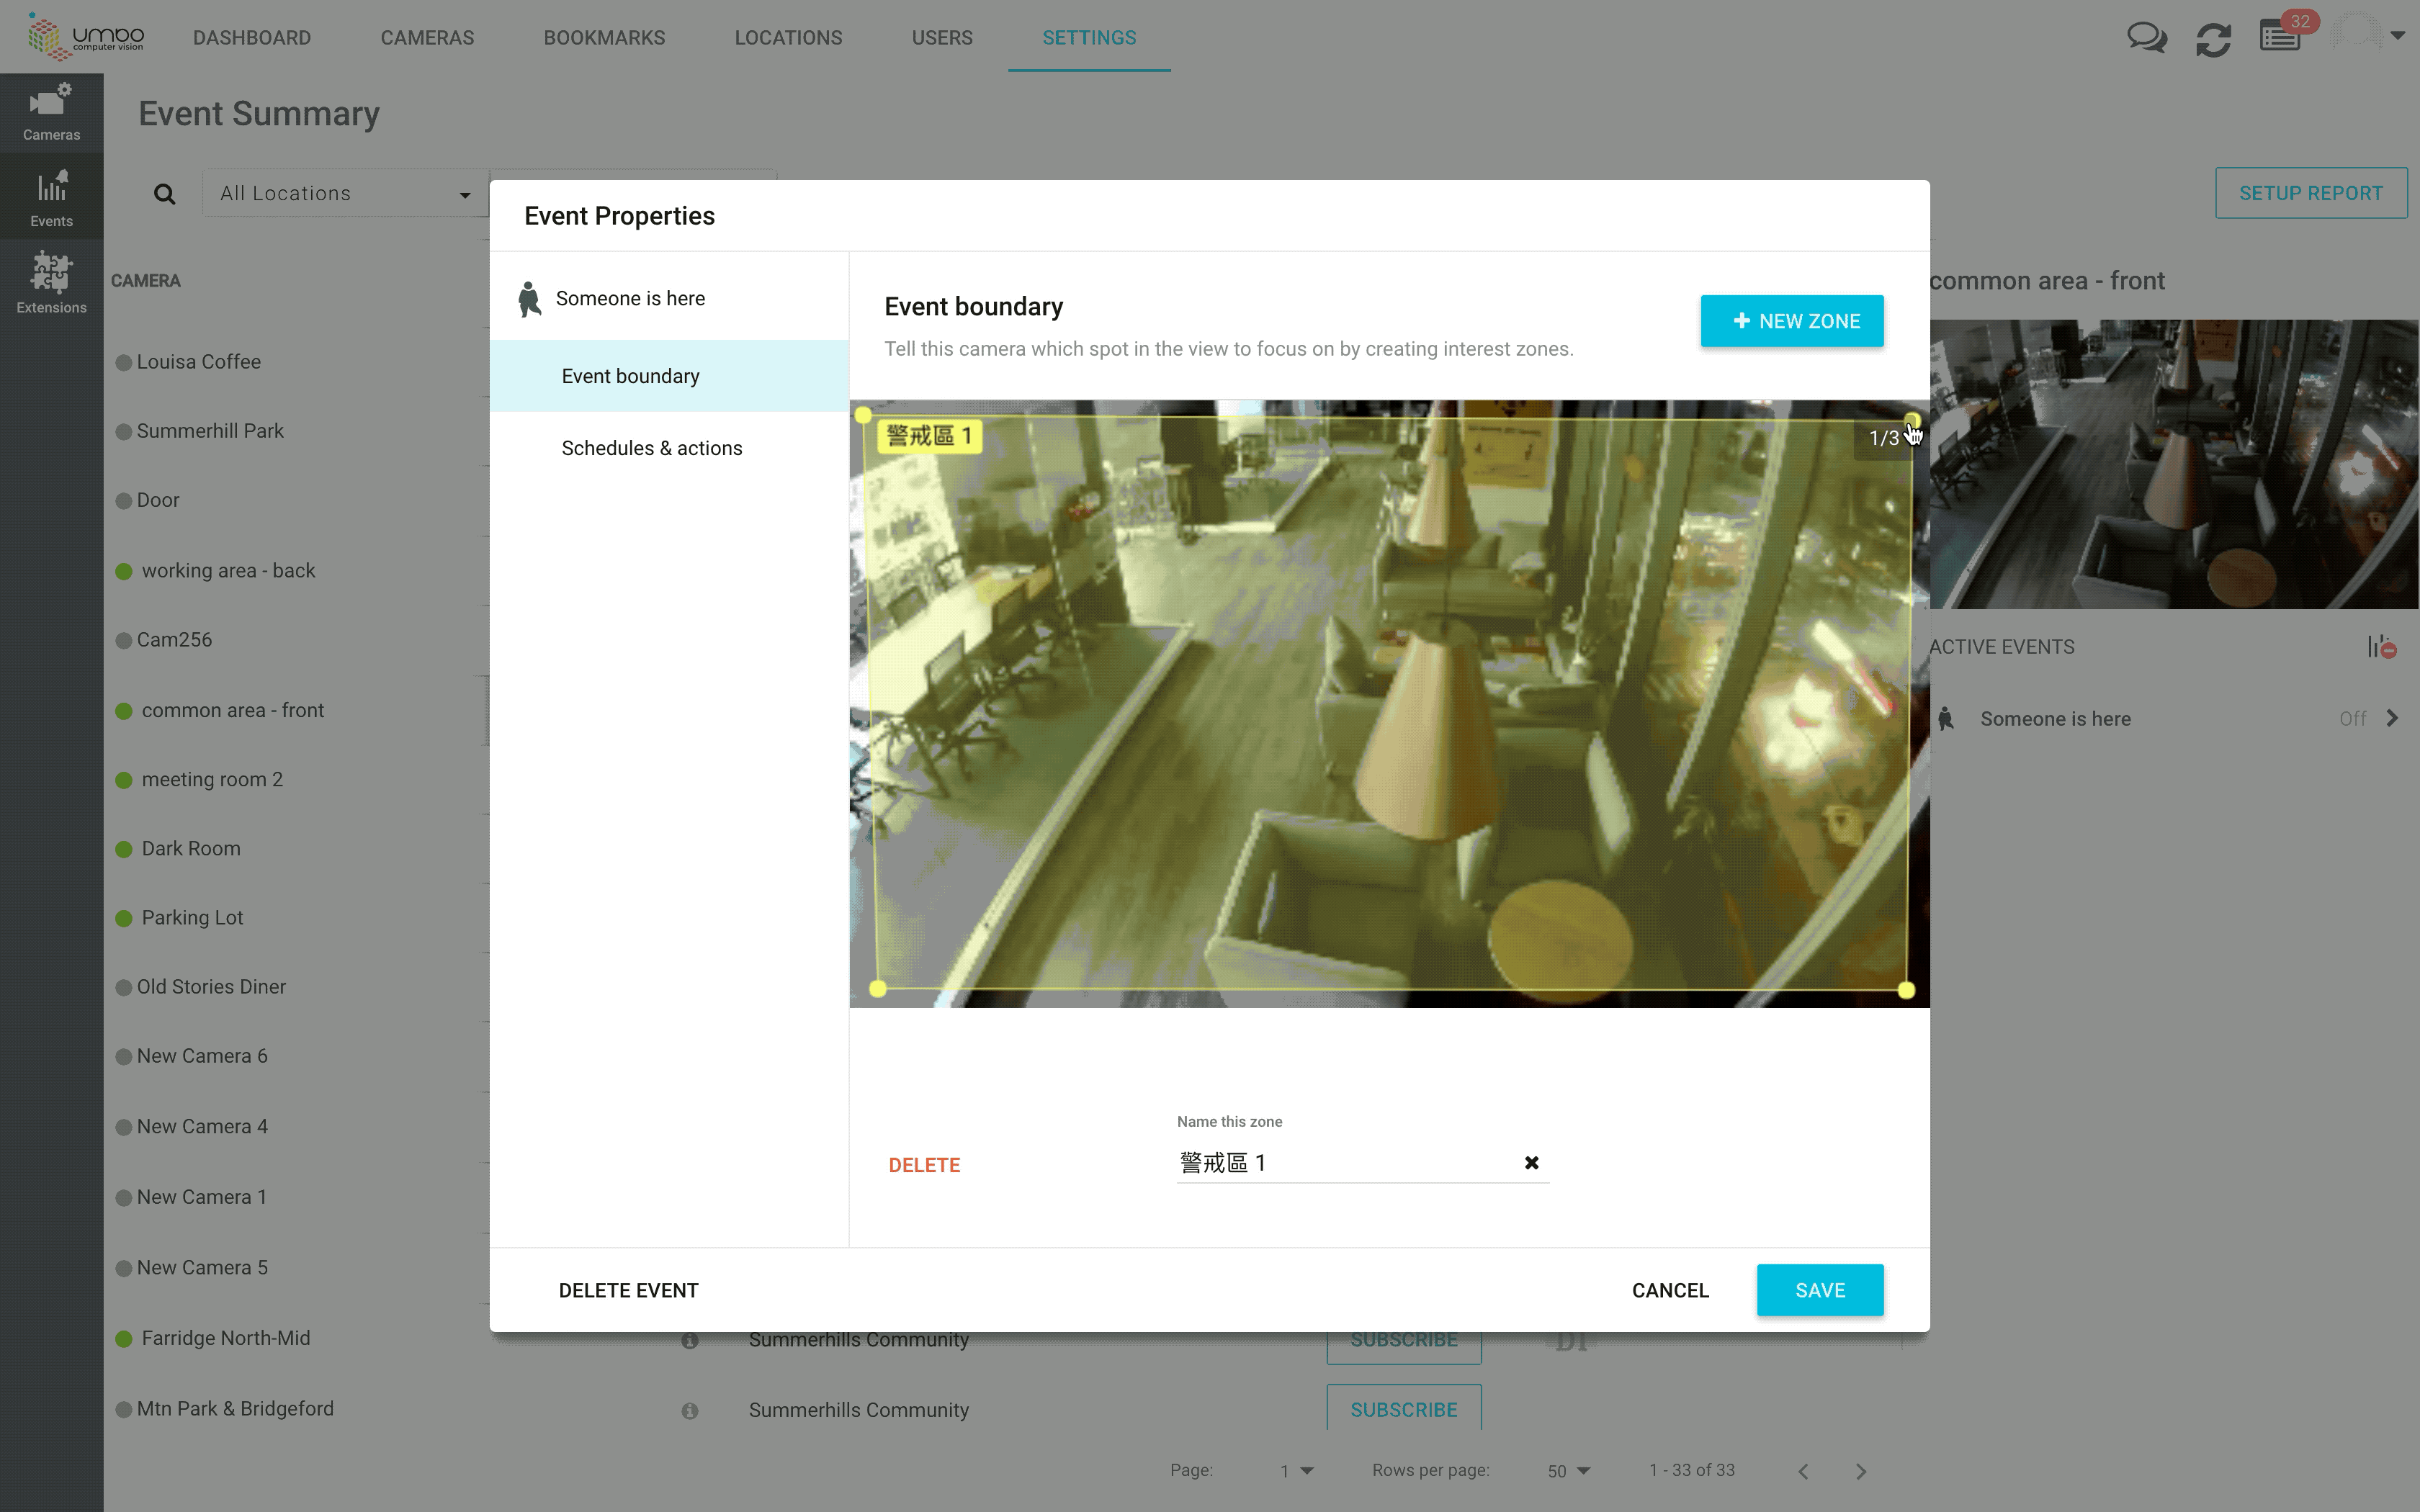The image size is (2420, 1512).
Task: Click the active events chart icon
Action: pos(2381,647)
